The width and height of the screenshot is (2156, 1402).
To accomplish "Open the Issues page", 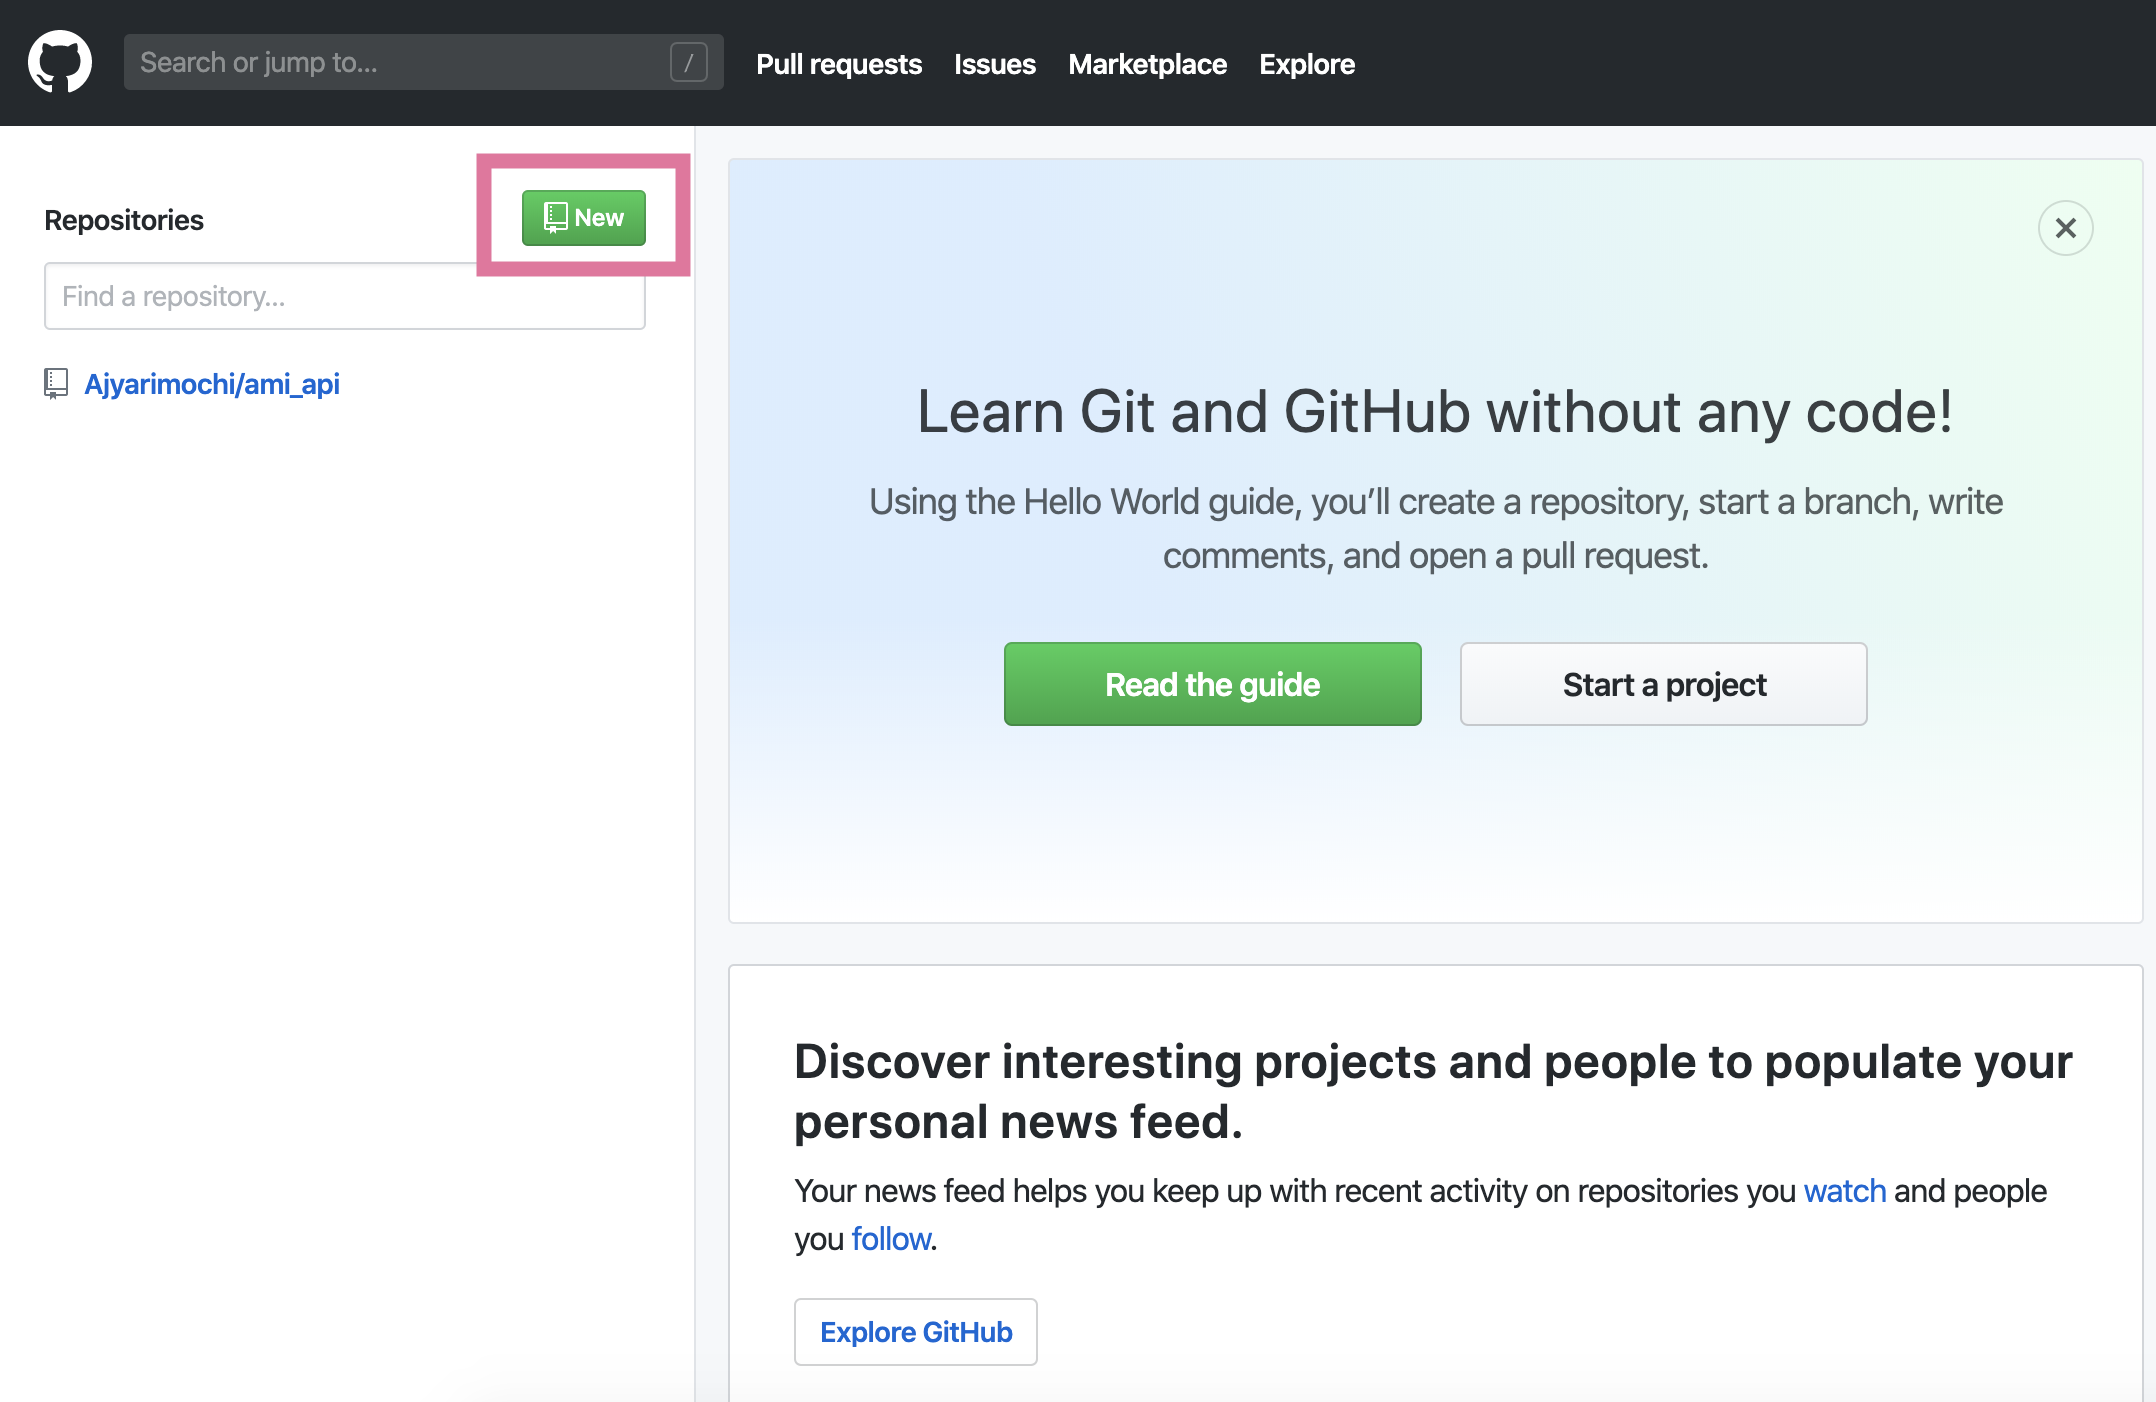I will click(x=994, y=63).
